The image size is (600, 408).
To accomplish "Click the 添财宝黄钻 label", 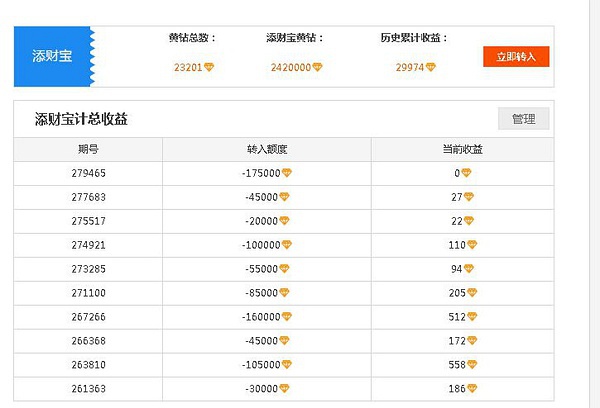I will click(x=295, y=38).
